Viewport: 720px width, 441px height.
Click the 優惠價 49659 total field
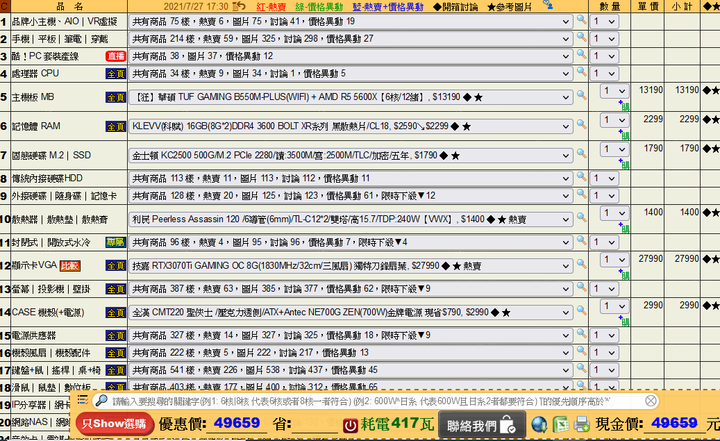tap(237, 424)
